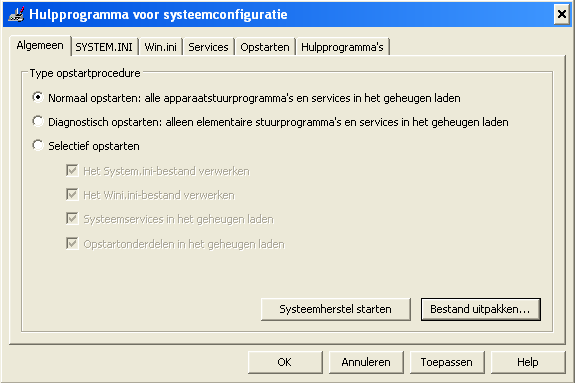575x383 pixels.
Task: Confirm with the OK button
Action: [285, 362]
